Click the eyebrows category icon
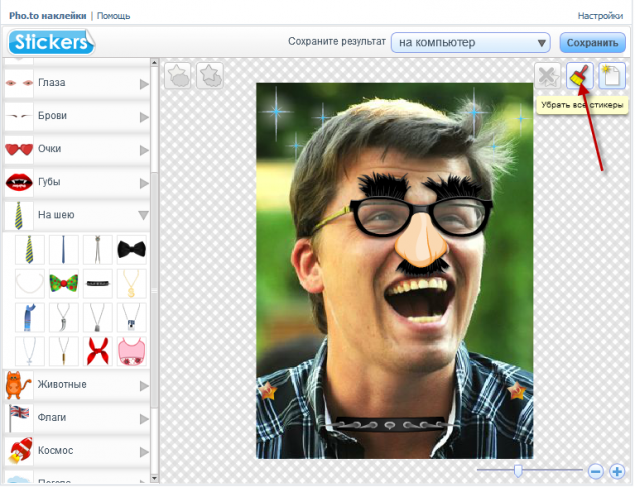 pyautogui.click(x=19, y=116)
